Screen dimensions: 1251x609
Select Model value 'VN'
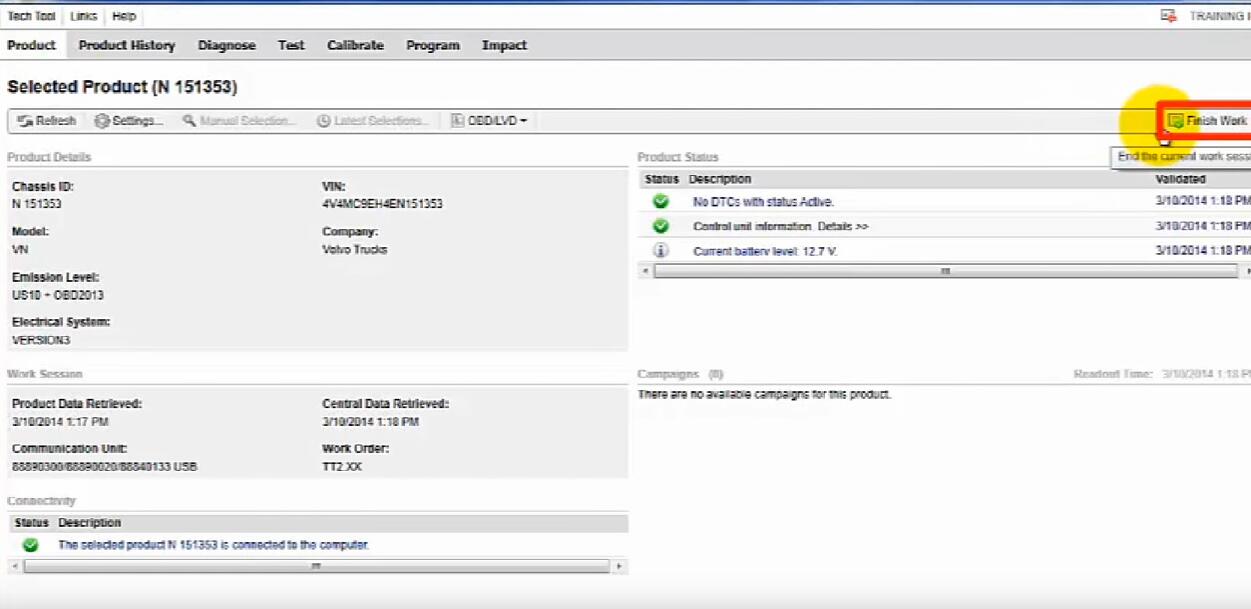[x=20, y=250]
